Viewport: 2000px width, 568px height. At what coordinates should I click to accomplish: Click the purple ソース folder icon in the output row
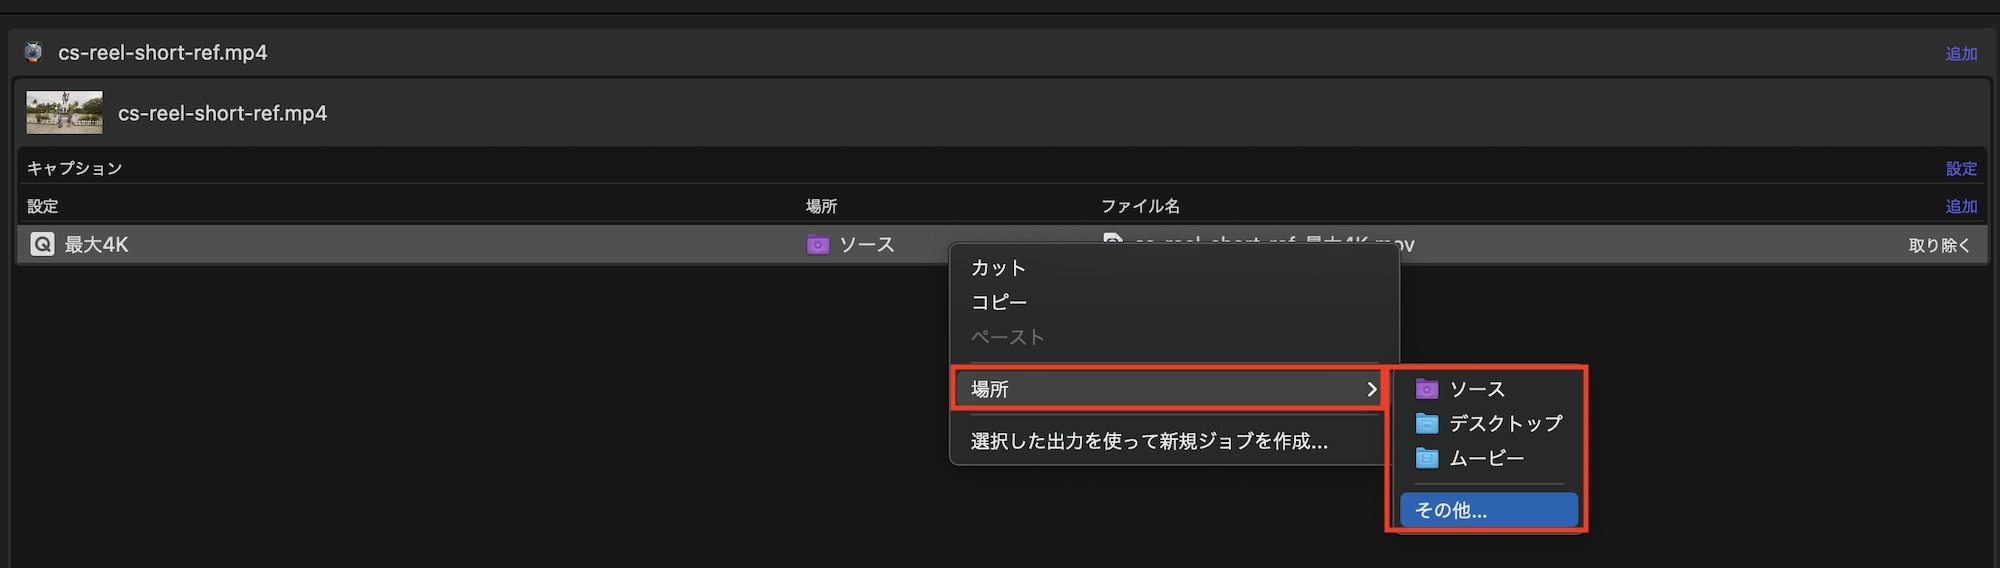[818, 244]
